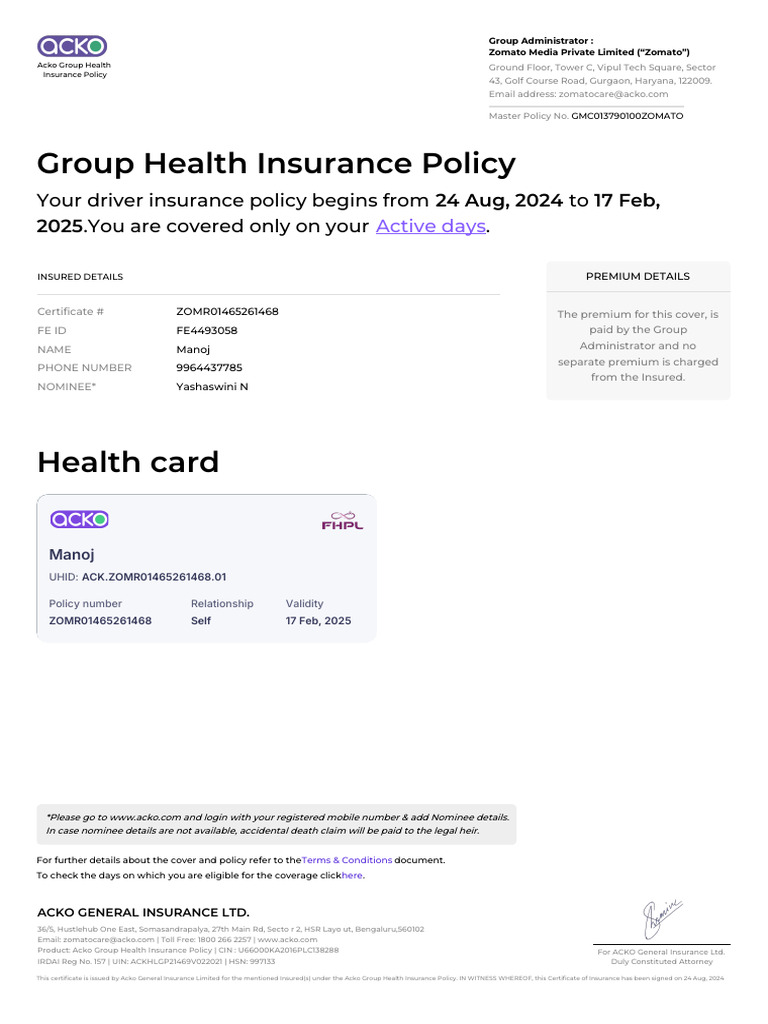Click the phone number 9964437785

click(x=209, y=367)
